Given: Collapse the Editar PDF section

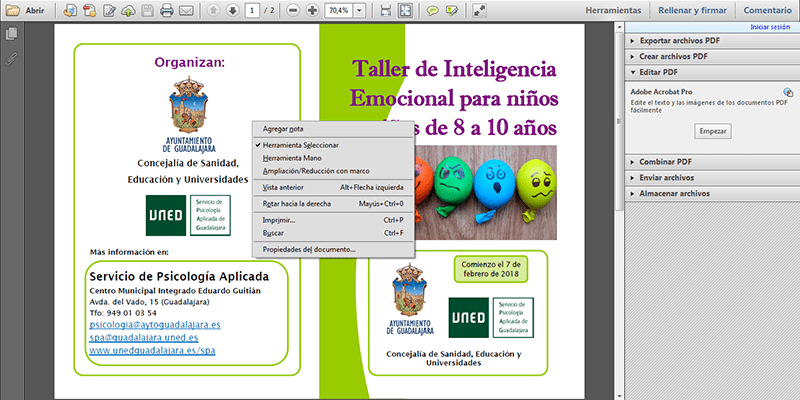Looking at the screenshot, I should point(712,72).
